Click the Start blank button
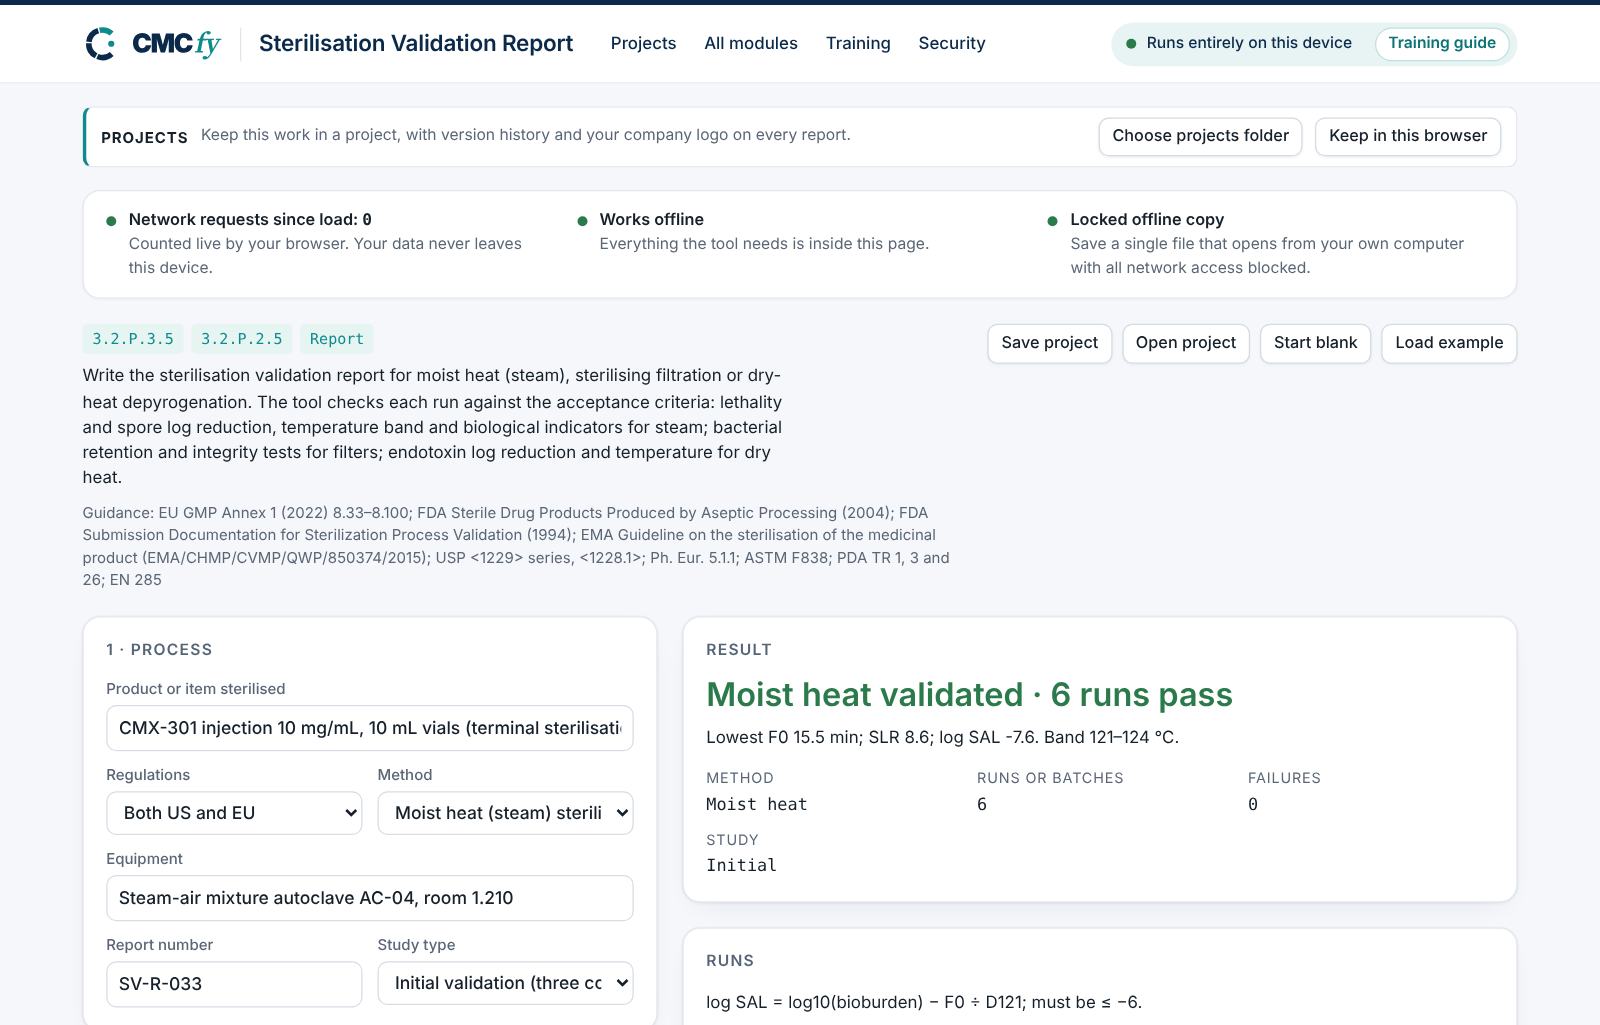 pos(1315,343)
